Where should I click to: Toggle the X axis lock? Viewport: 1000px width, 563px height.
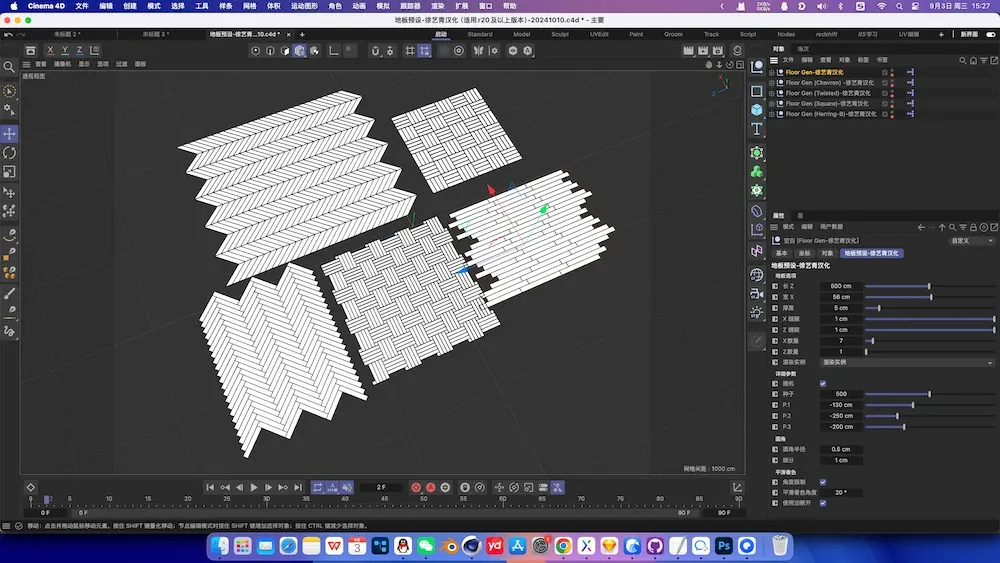pyautogui.click(x=50, y=50)
